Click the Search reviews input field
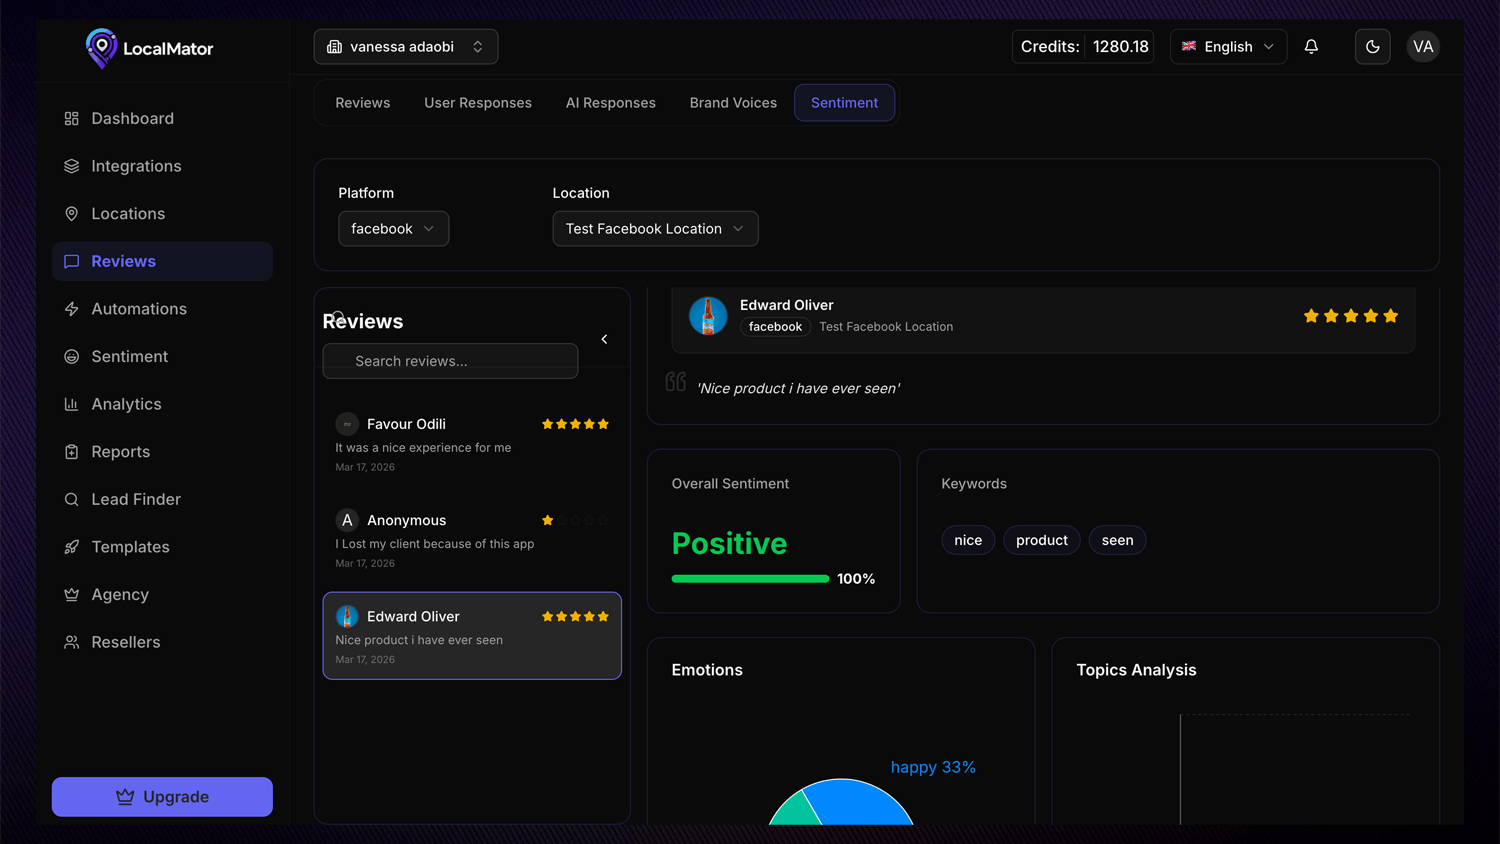Screen dimensions: 1500x844 tap(450, 361)
